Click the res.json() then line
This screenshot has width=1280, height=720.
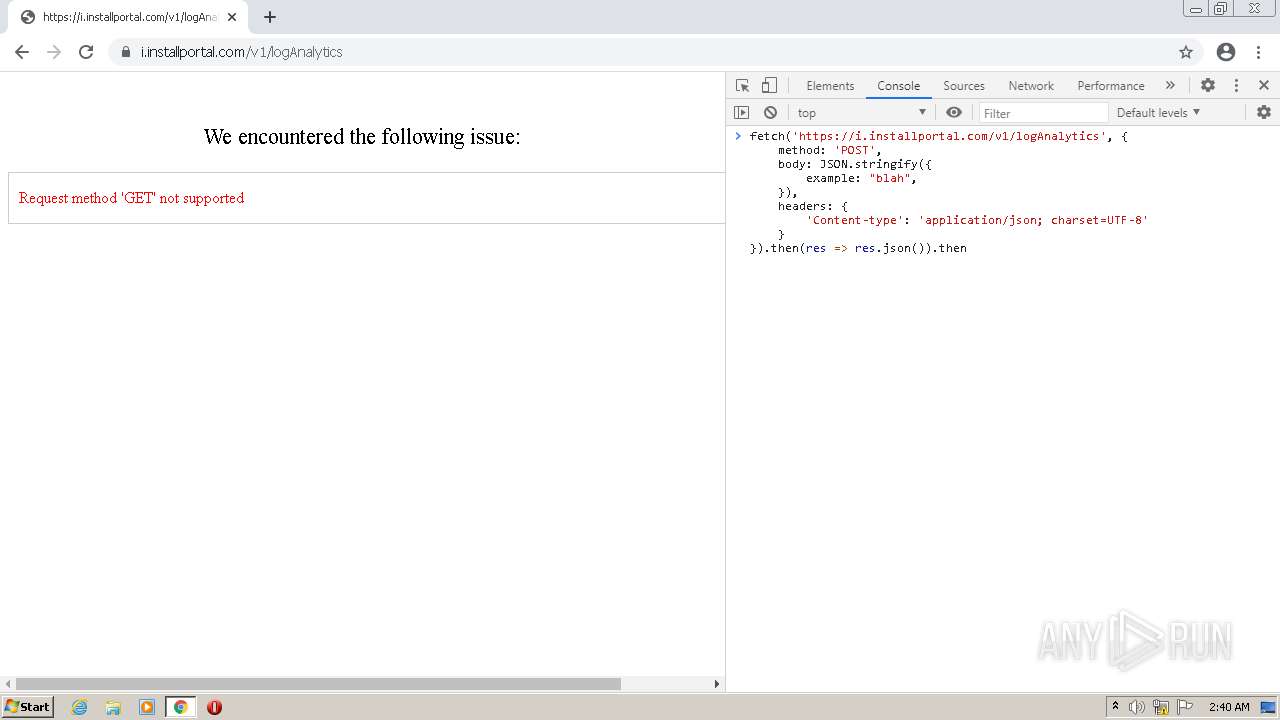858,248
